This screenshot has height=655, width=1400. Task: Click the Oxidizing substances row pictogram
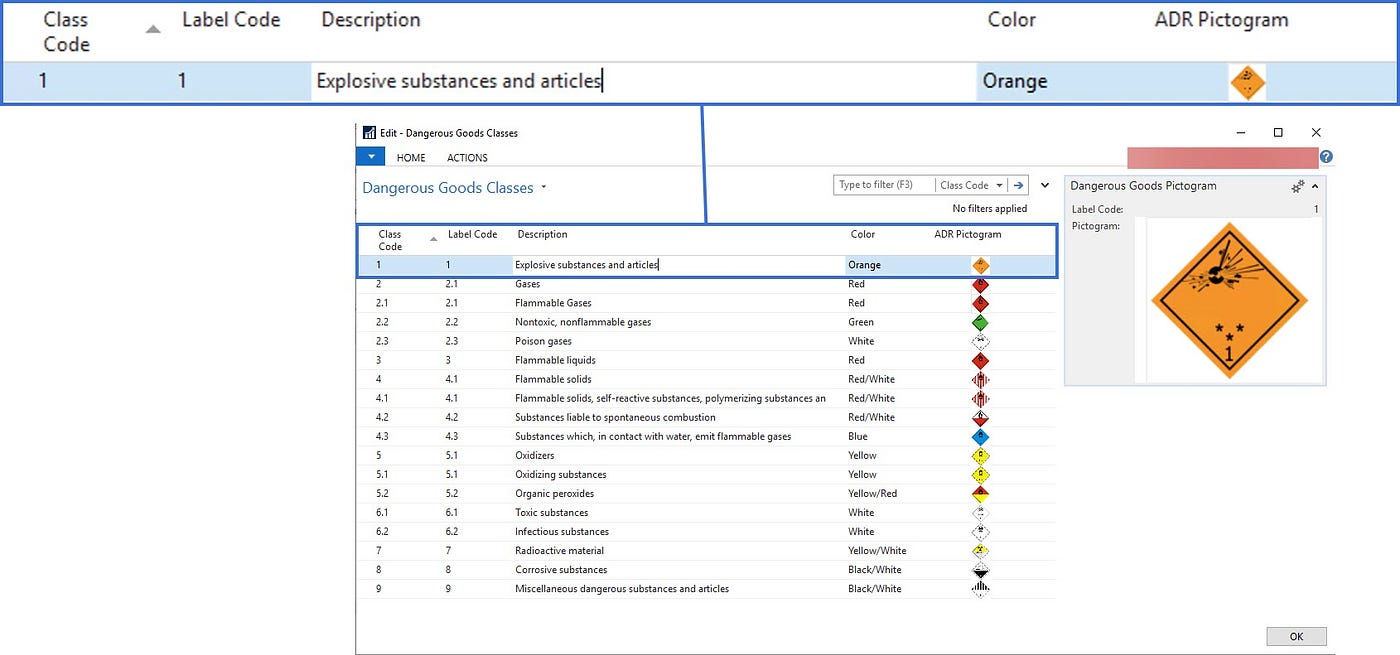pos(981,474)
